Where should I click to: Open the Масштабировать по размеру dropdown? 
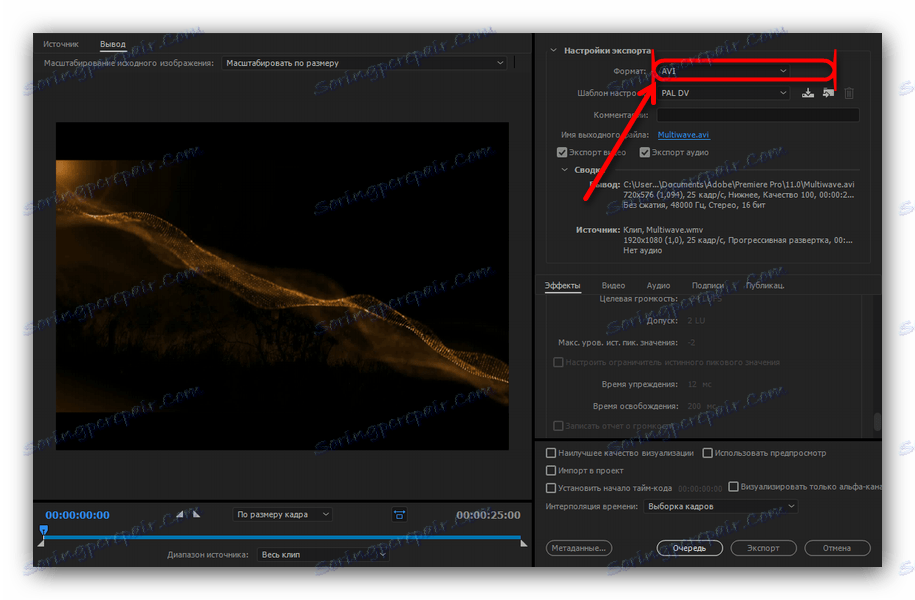364,63
